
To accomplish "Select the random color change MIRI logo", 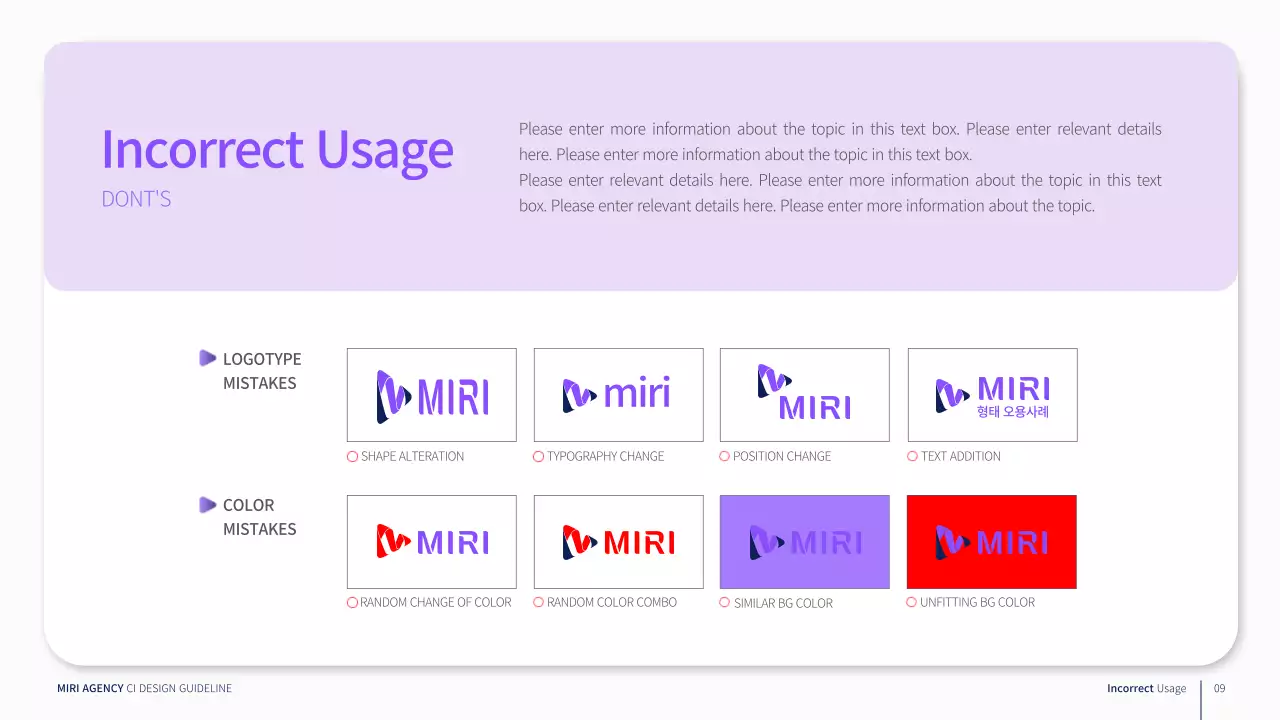I will 431,541.
